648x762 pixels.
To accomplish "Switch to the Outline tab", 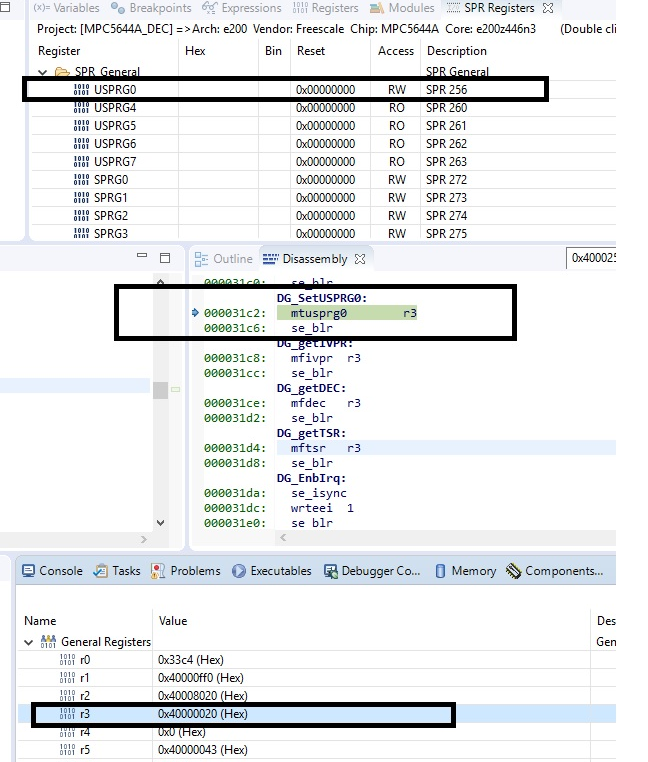I will (224, 259).
